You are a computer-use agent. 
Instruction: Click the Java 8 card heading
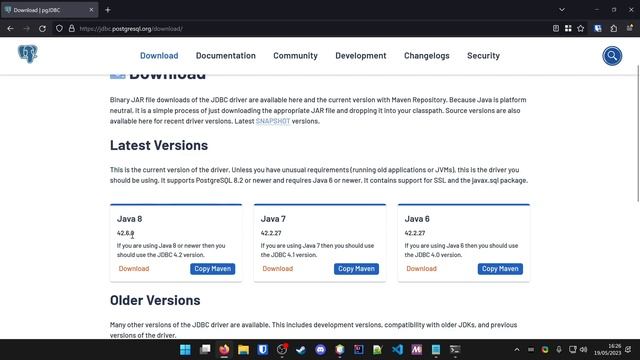129,219
